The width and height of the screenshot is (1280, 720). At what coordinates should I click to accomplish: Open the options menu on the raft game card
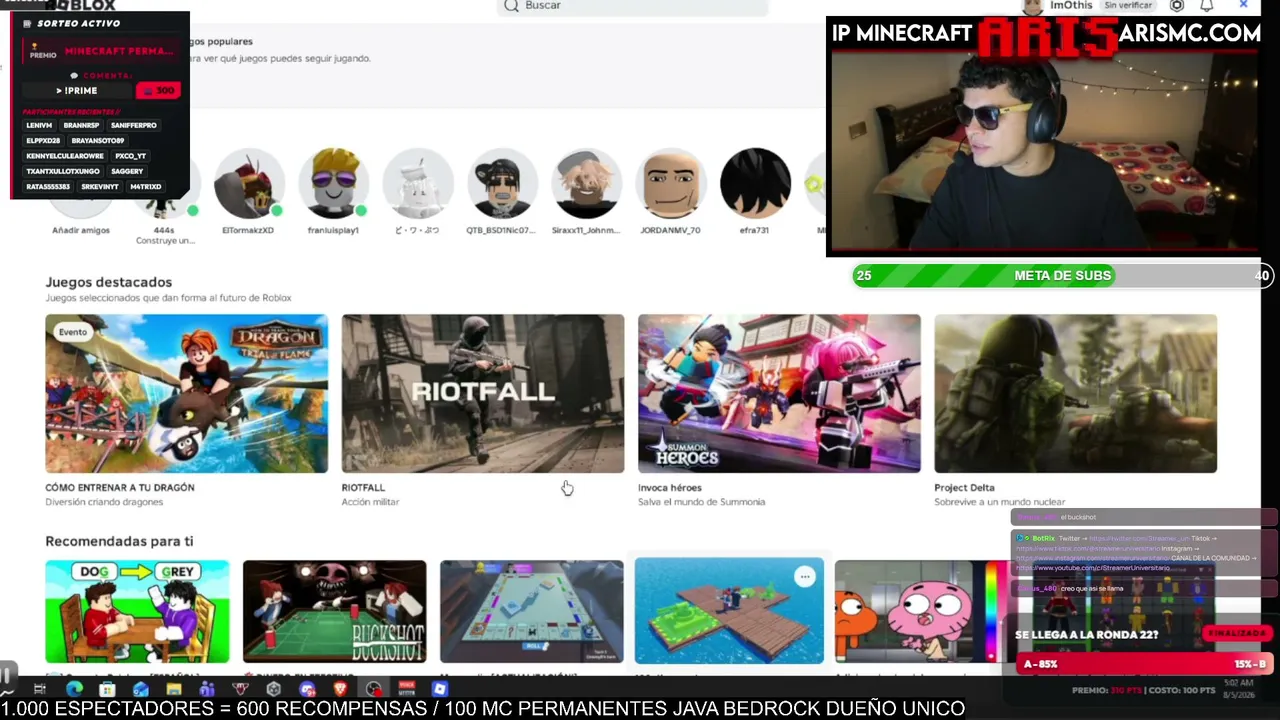(x=804, y=576)
